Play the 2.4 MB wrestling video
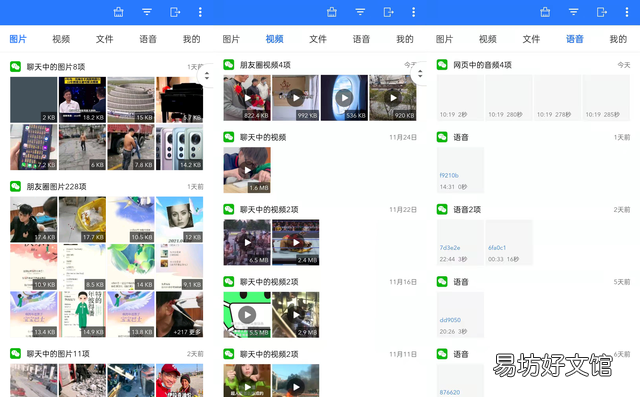The width and height of the screenshot is (640, 397). click(296, 242)
